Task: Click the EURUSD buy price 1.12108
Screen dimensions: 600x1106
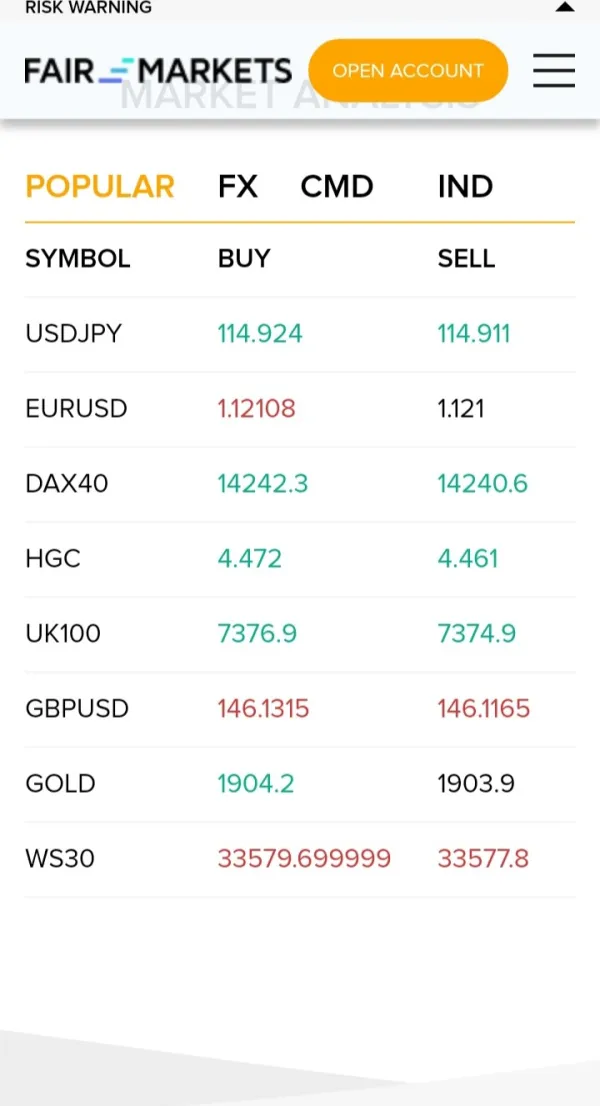Action: point(257,409)
